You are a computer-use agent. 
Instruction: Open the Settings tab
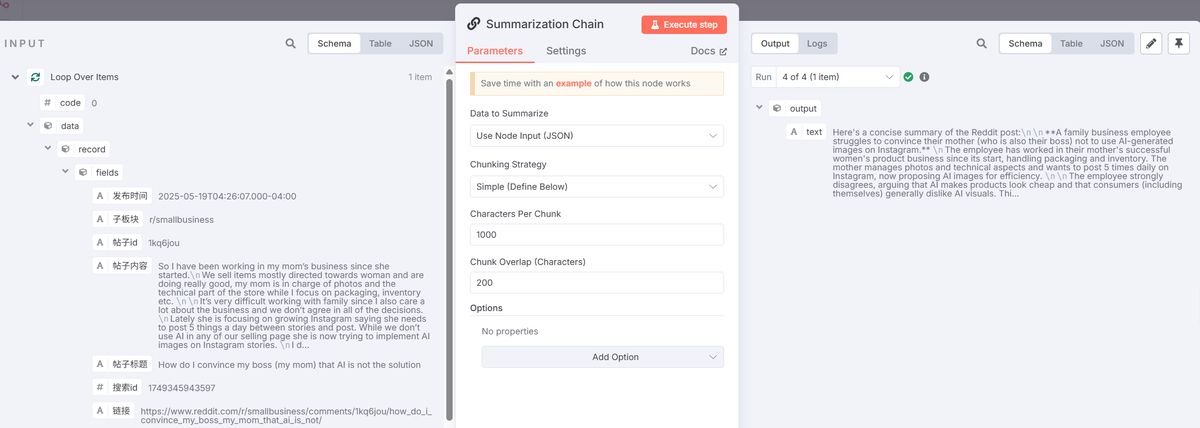[566, 51]
